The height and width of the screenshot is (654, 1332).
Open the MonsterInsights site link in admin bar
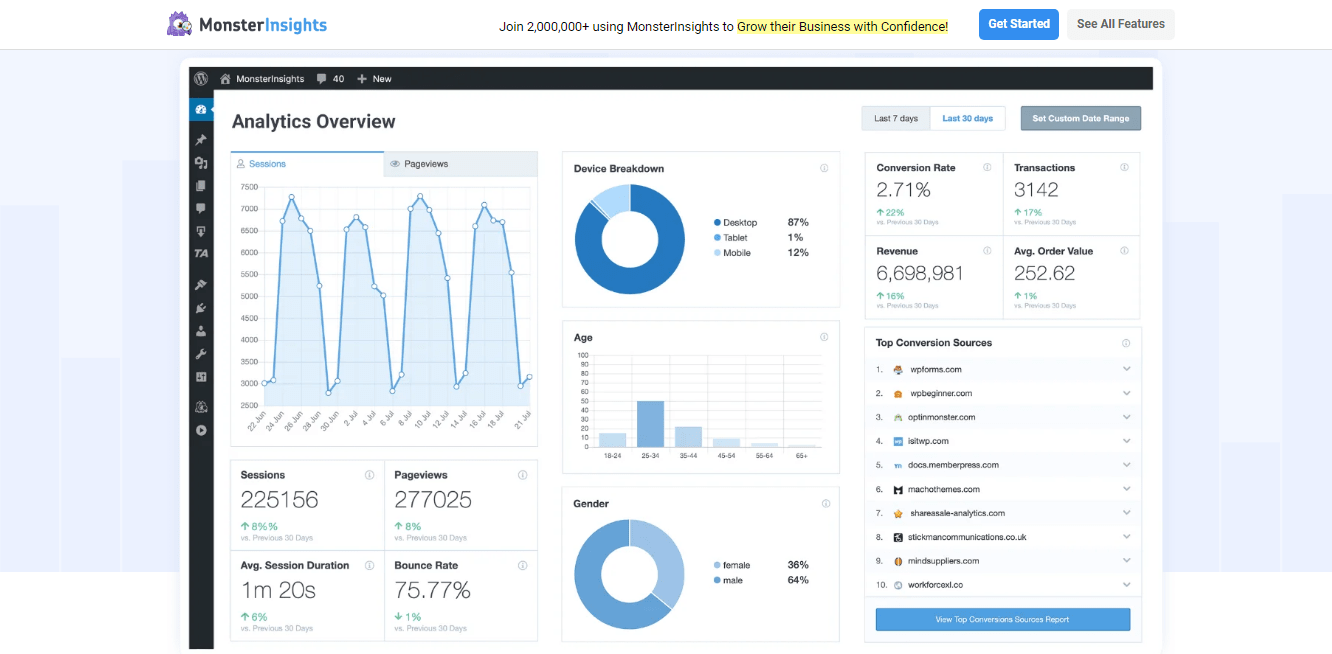click(262, 78)
